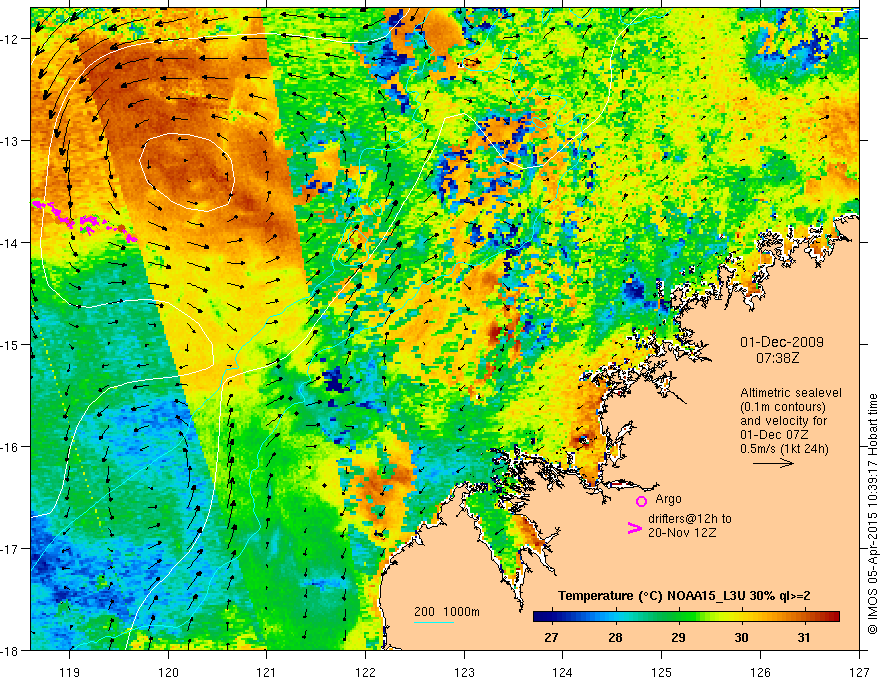The width and height of the screenshot is (880, 680).
Task: Click the 29 color bar tick label
Action: [678, 637]
